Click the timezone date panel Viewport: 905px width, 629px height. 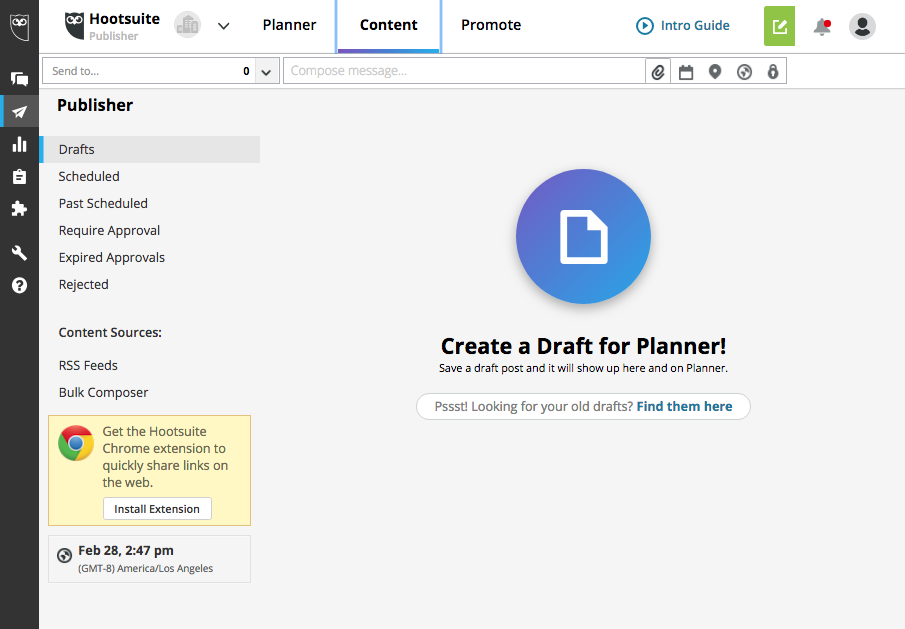pyautogui.click(x=149, y=559)
